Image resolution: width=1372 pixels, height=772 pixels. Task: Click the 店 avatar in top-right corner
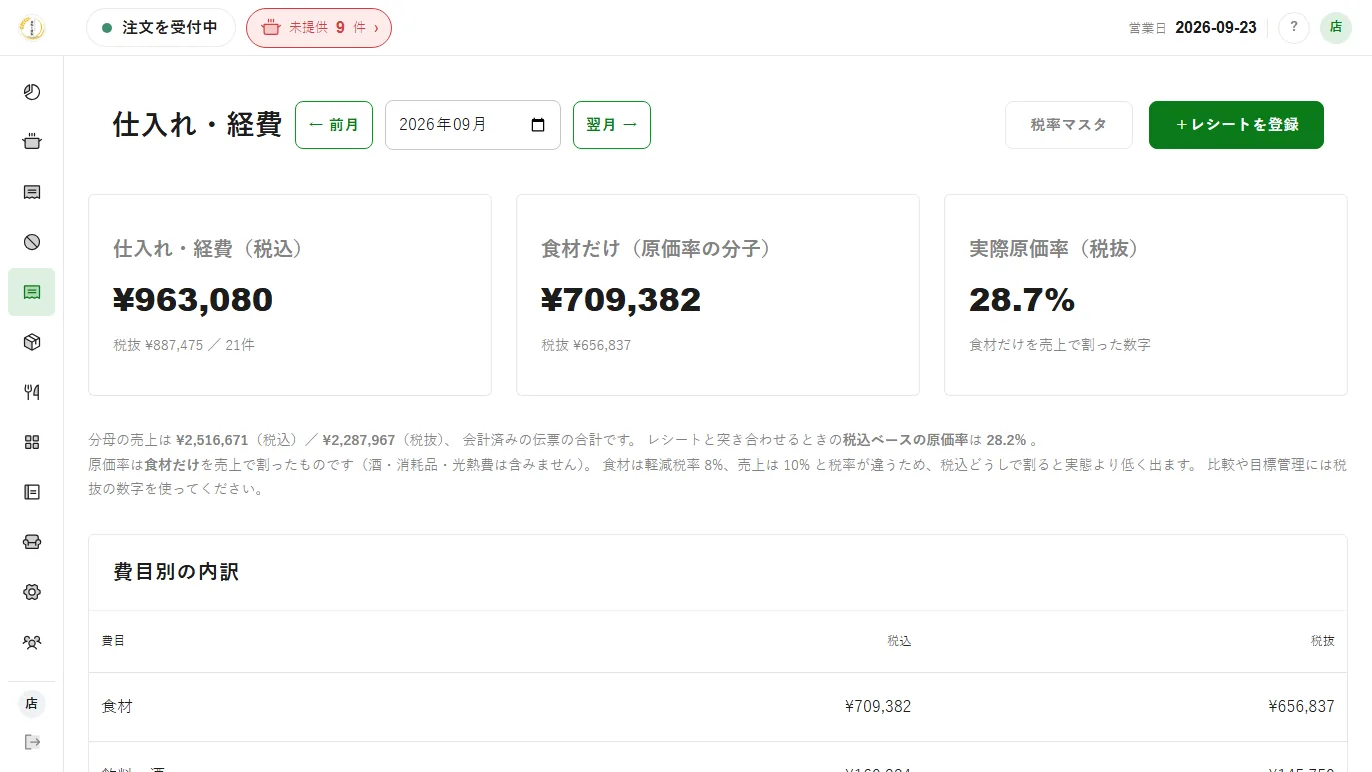click(1336, 28)
